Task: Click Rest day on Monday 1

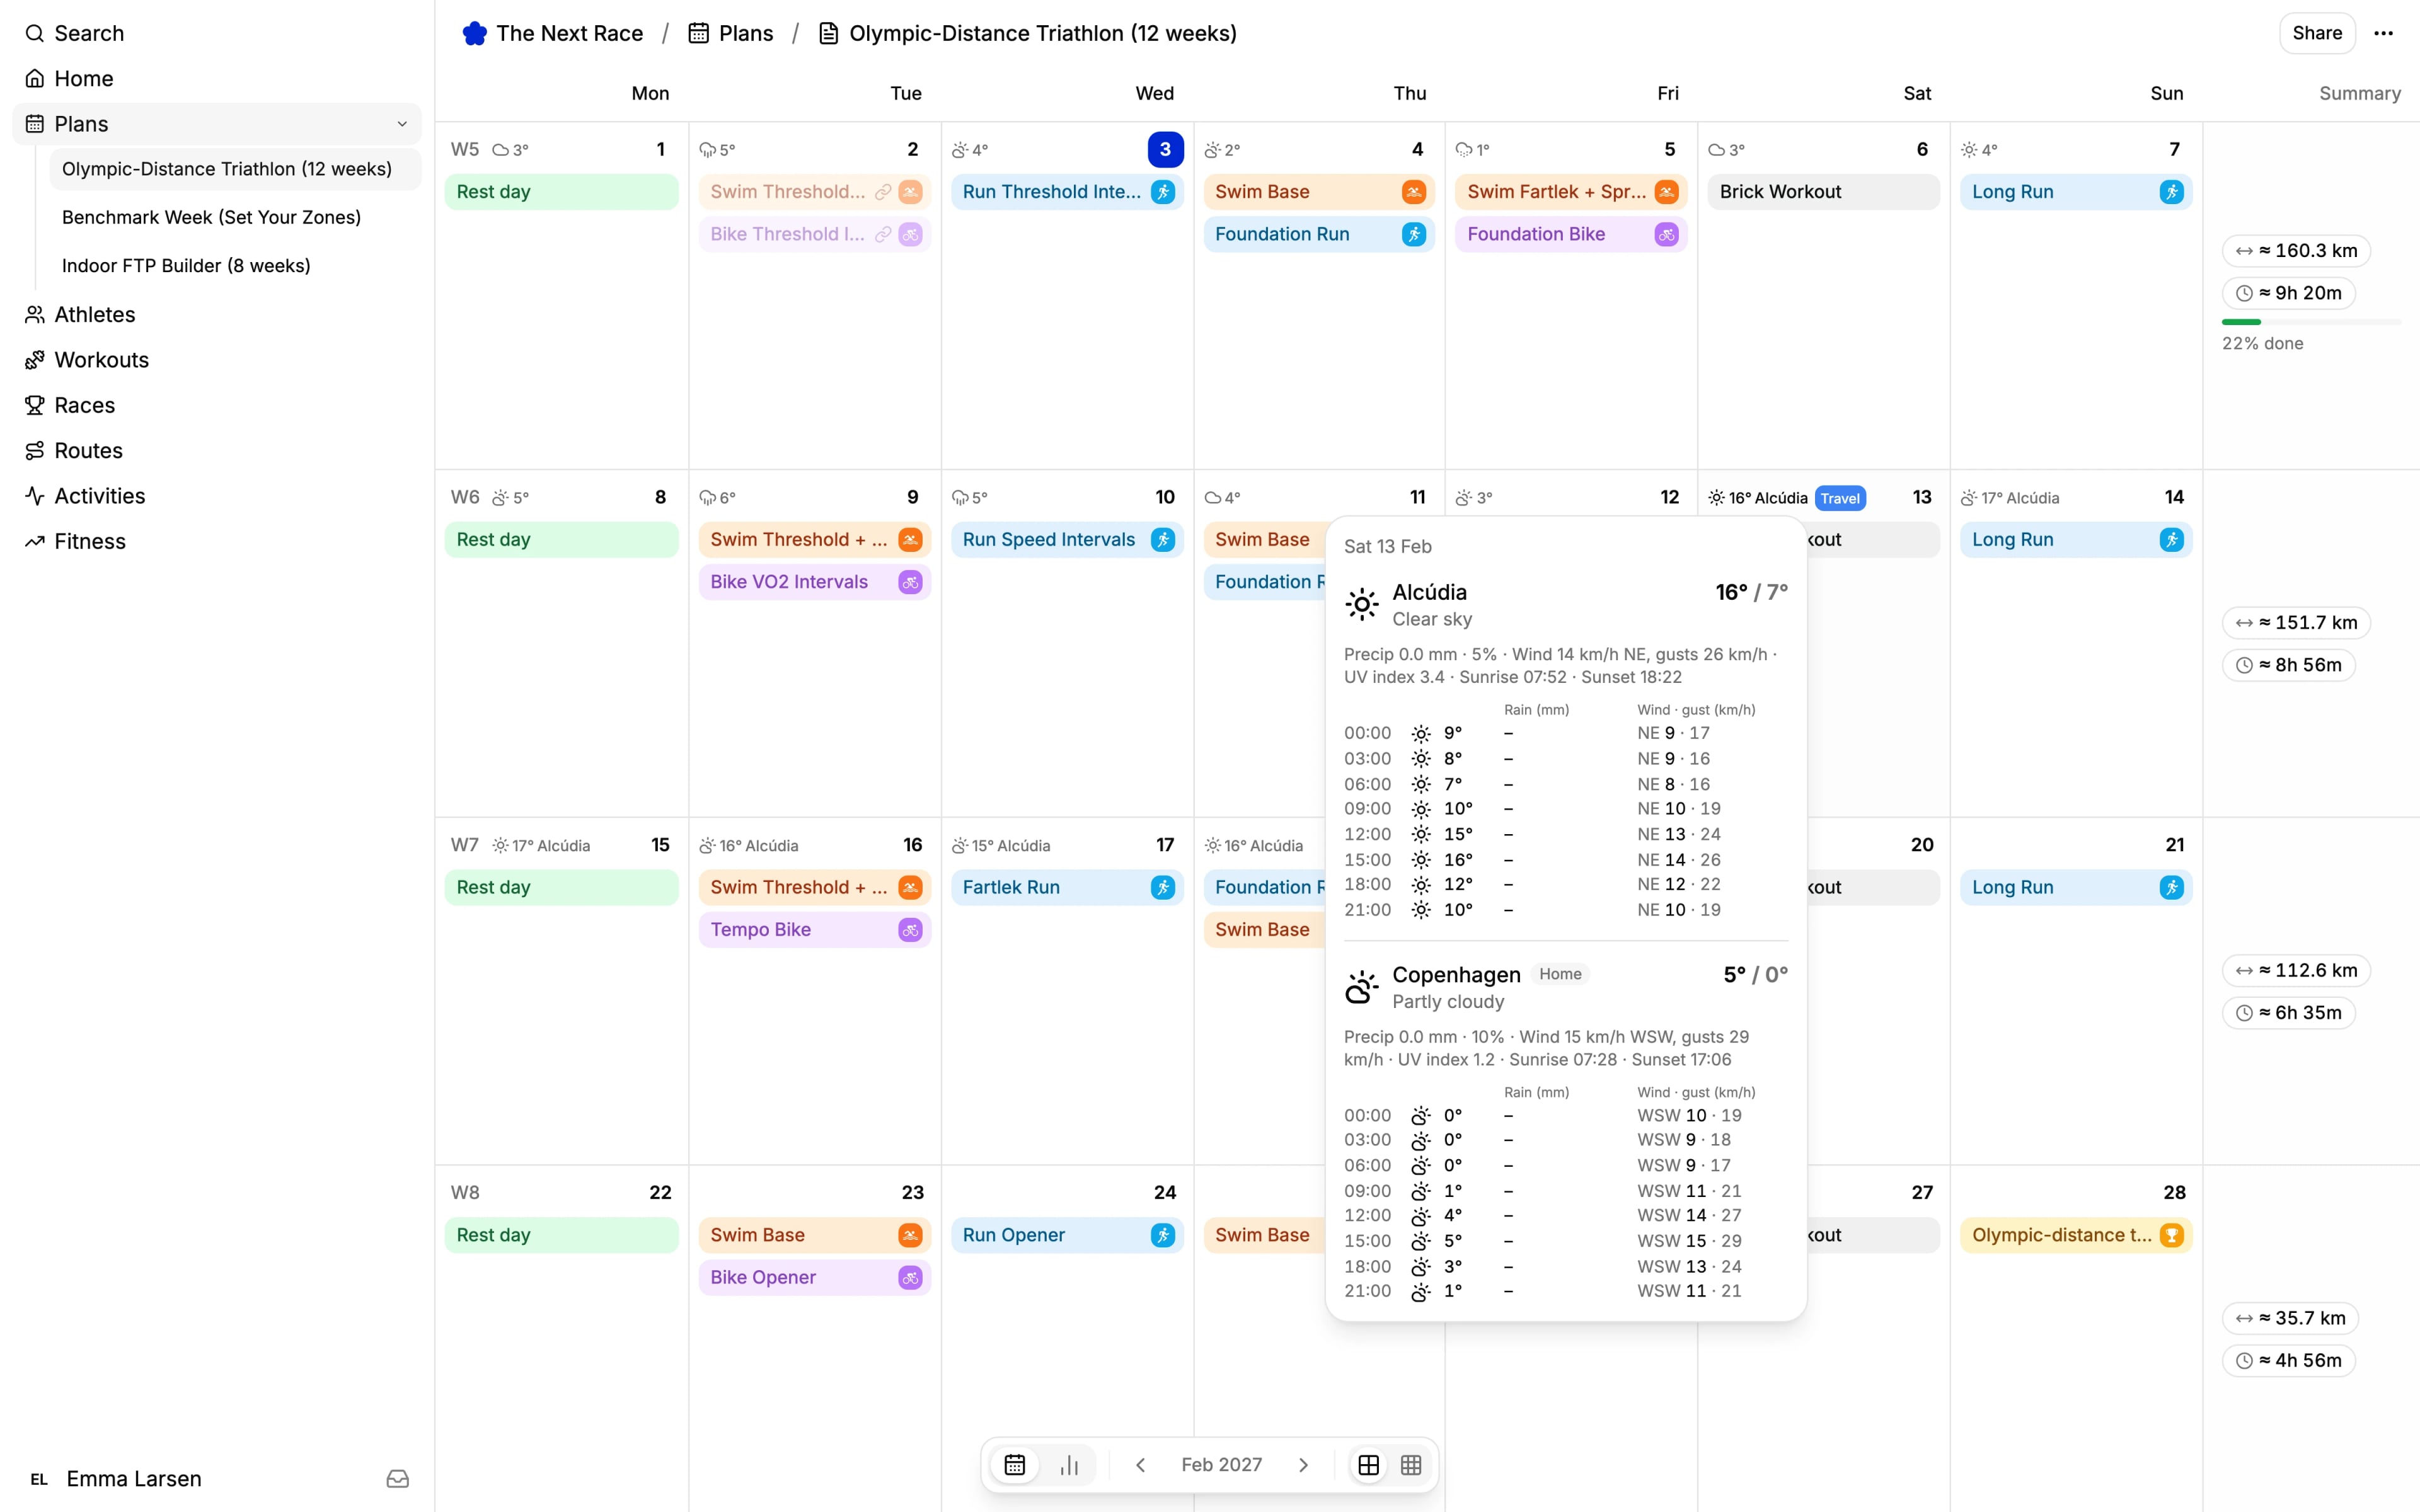Action: pyautogui.click(x=561, y=192)
